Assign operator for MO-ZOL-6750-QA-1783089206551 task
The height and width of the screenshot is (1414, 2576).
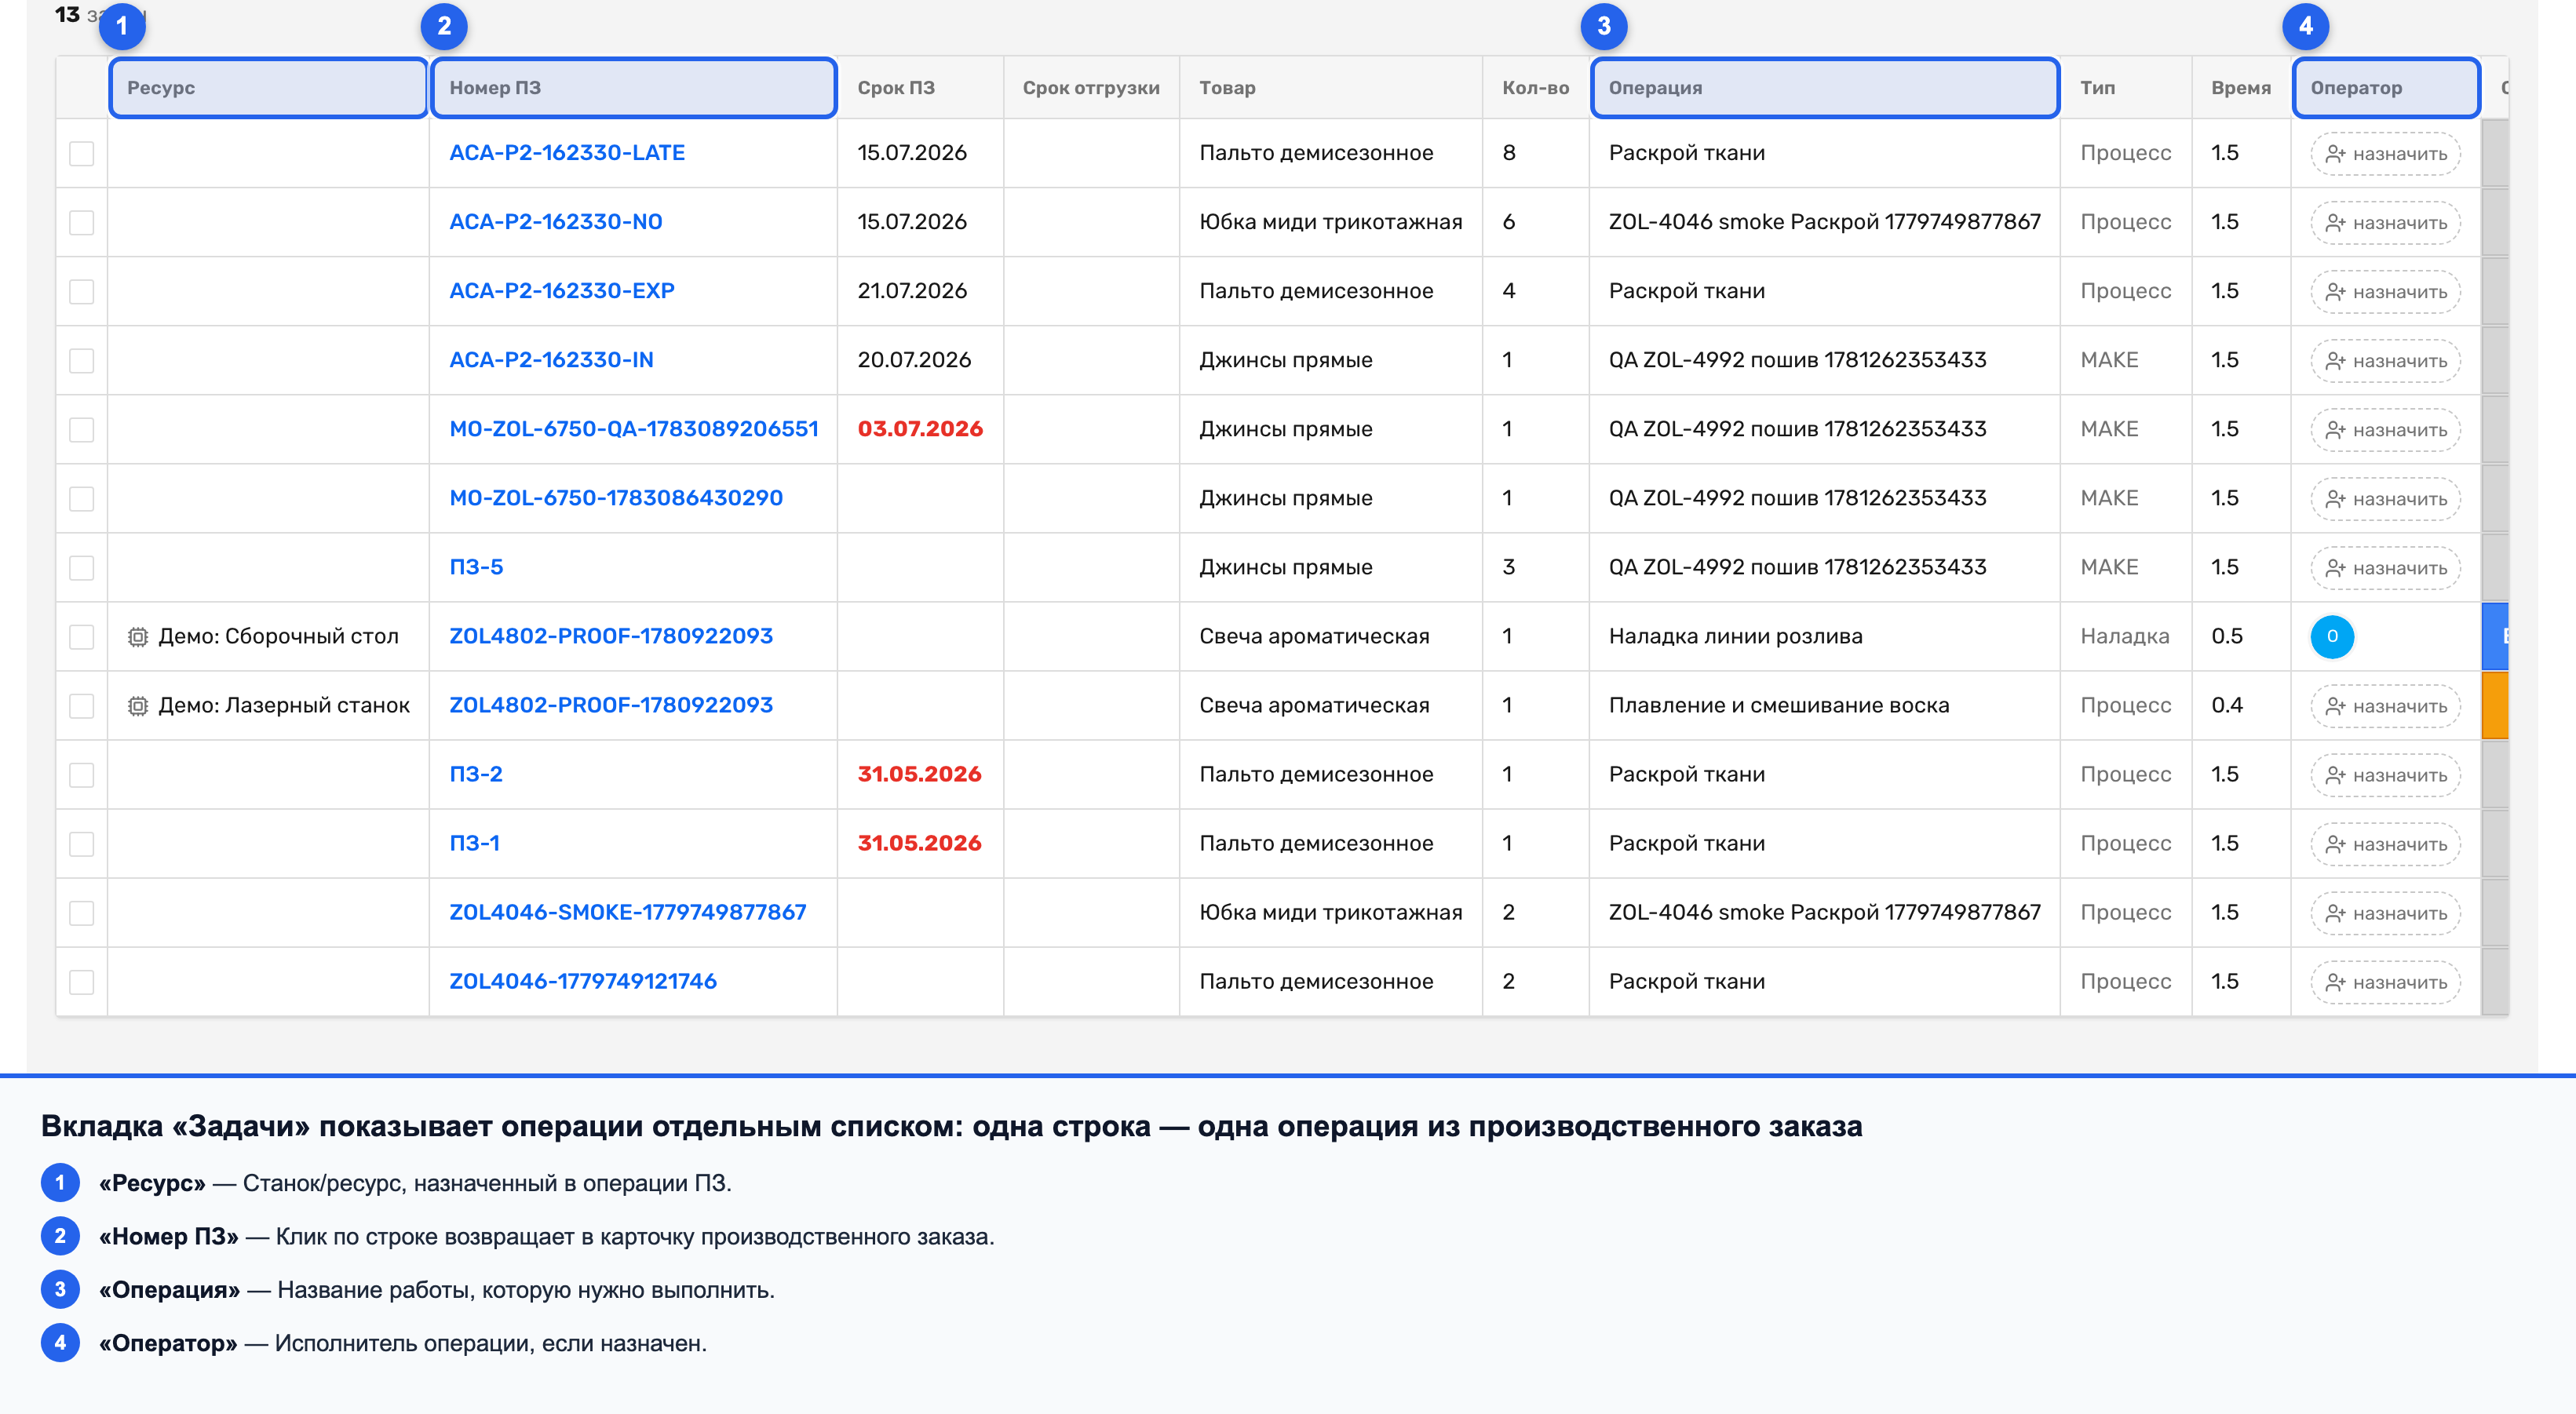tap(2385, 430)
